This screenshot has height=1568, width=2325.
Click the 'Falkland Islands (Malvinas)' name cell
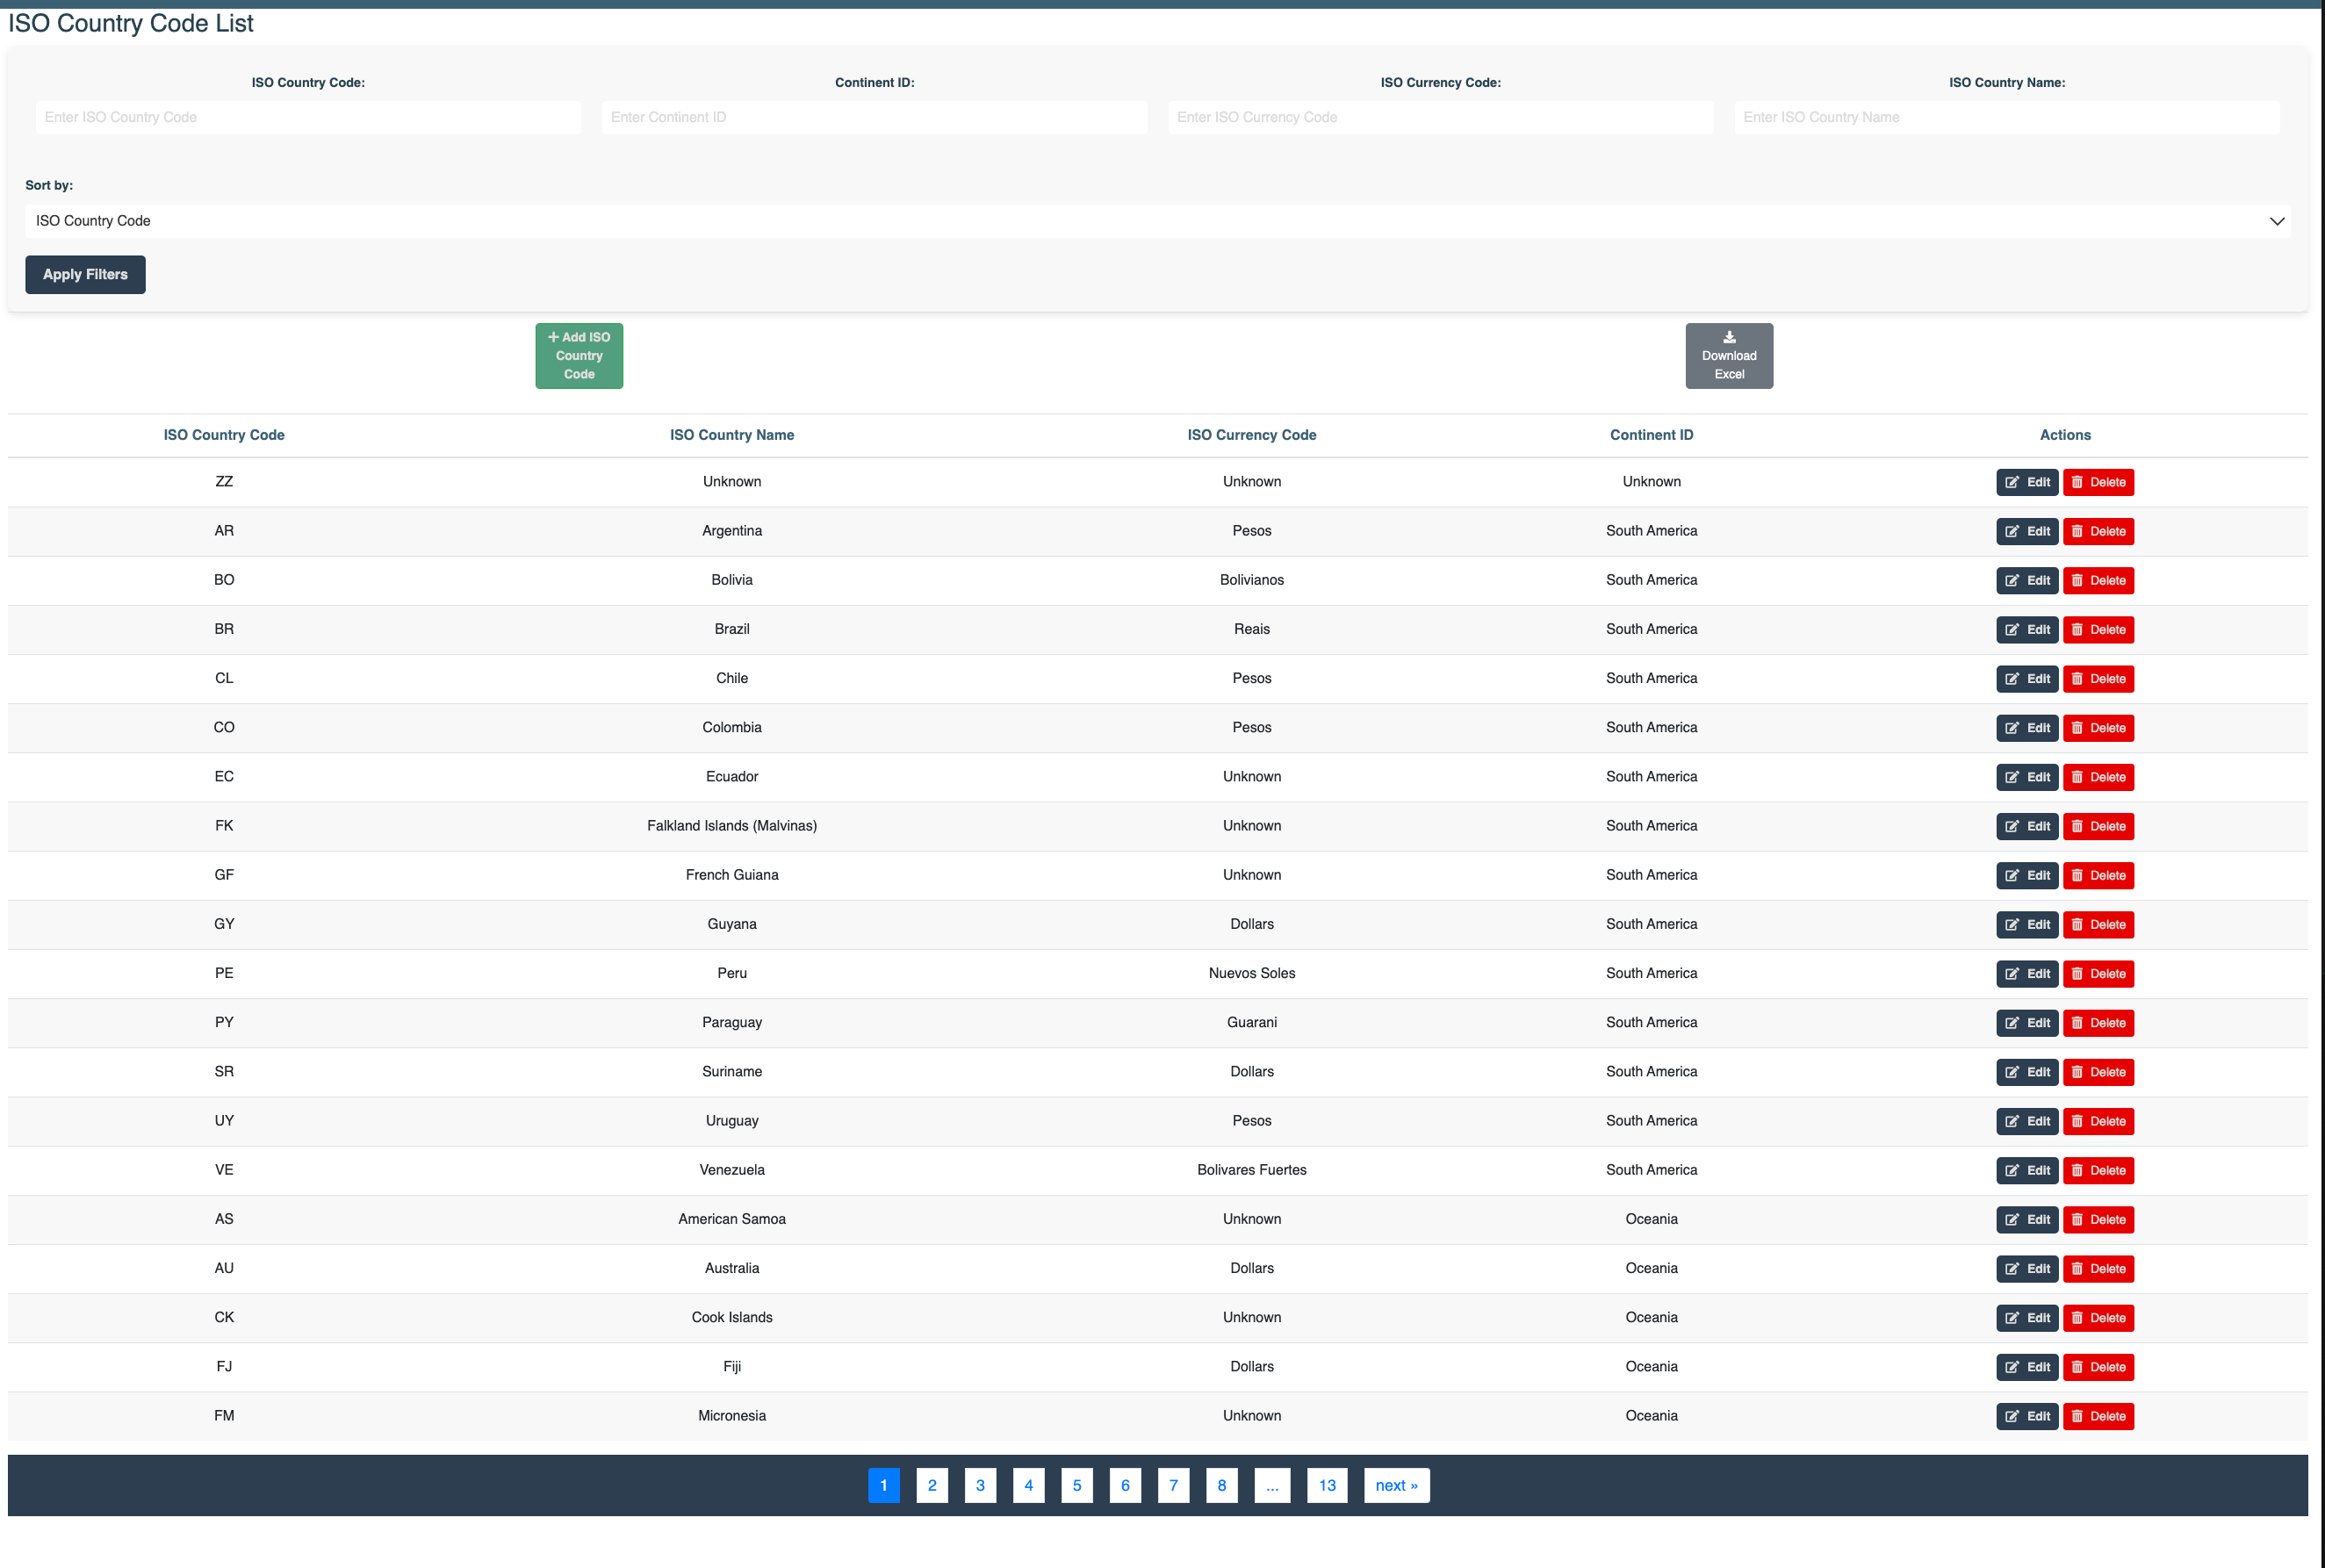[x=732, y=826]
